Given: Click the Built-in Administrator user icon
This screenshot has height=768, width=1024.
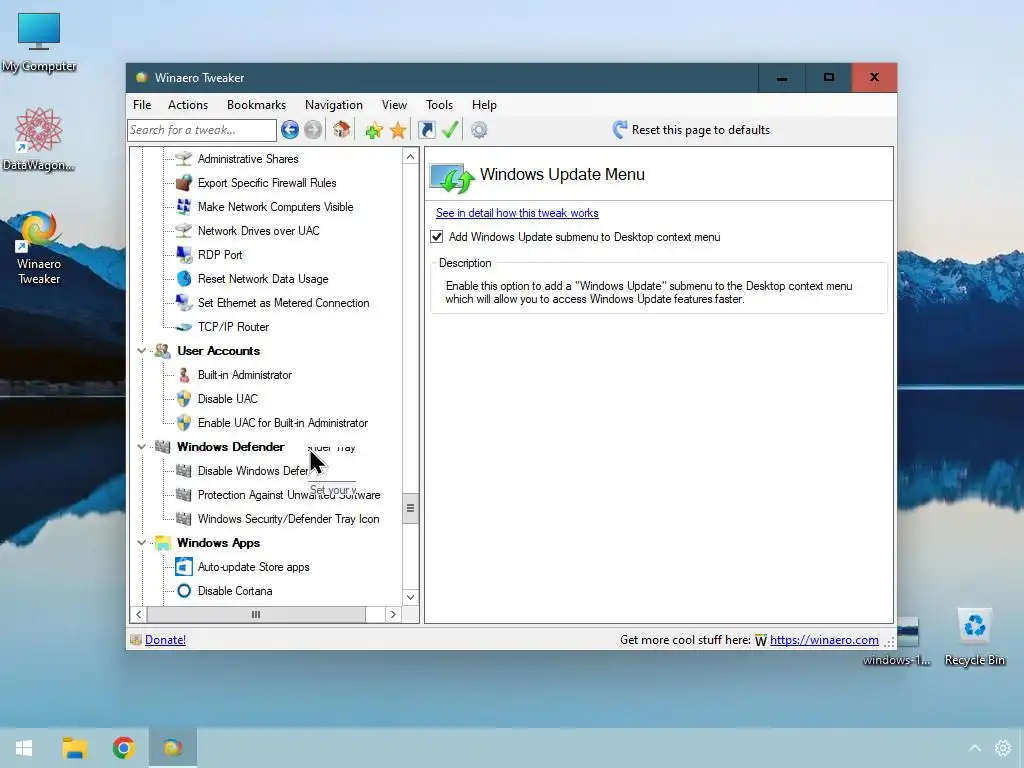Looking at the screenshot, I should click(x=184, y=375).
